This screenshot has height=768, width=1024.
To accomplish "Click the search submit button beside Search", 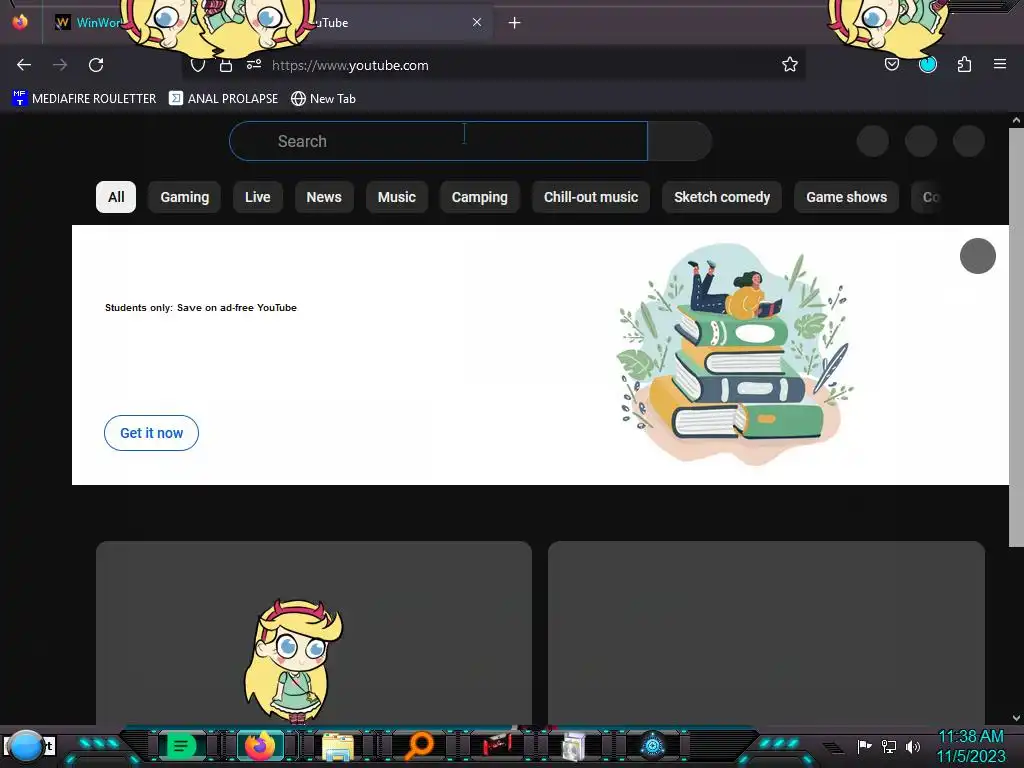I will 679,141.
